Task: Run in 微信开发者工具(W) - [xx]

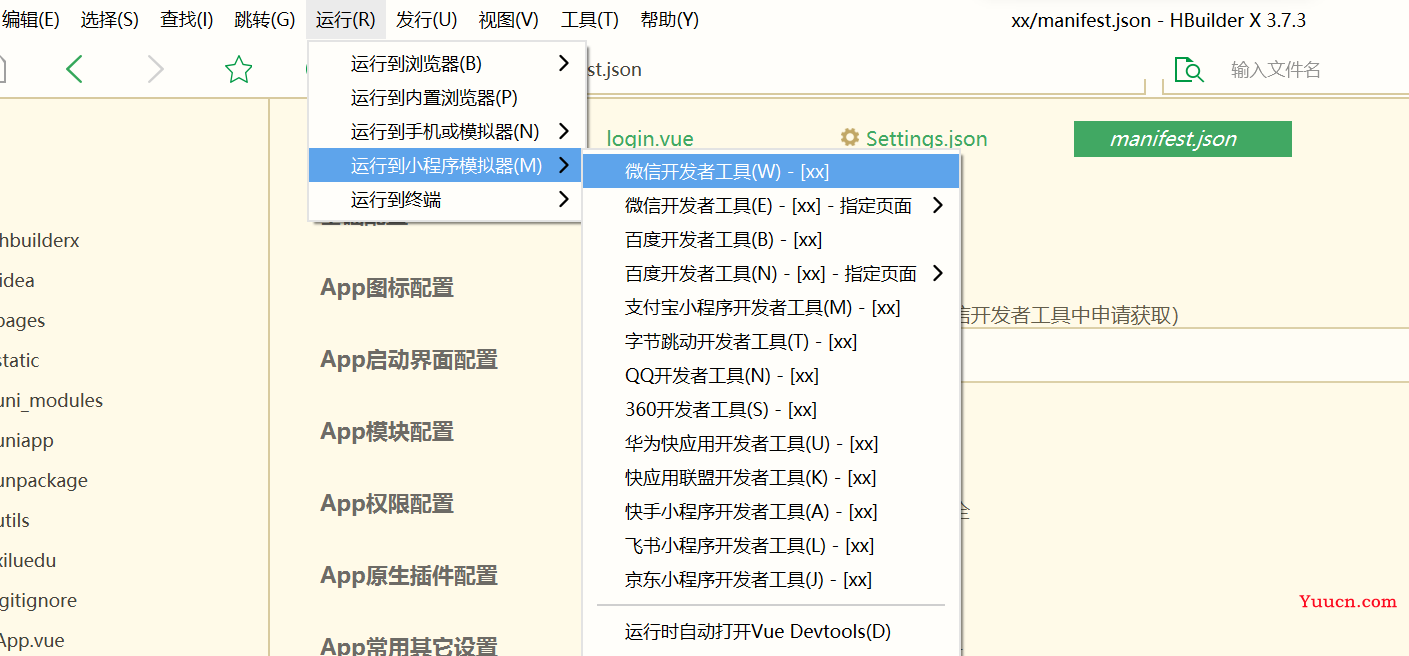Action: (771, 172)
